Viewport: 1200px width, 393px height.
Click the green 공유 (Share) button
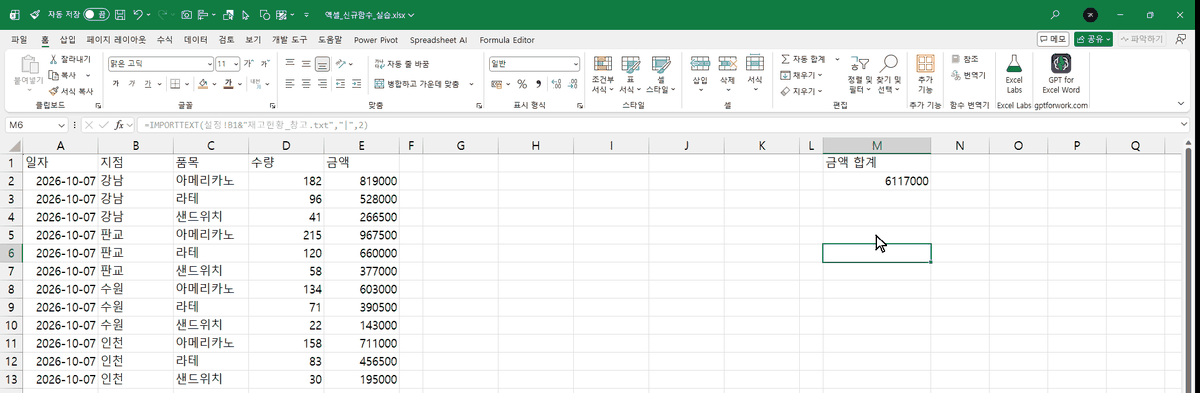[1094, 39]
